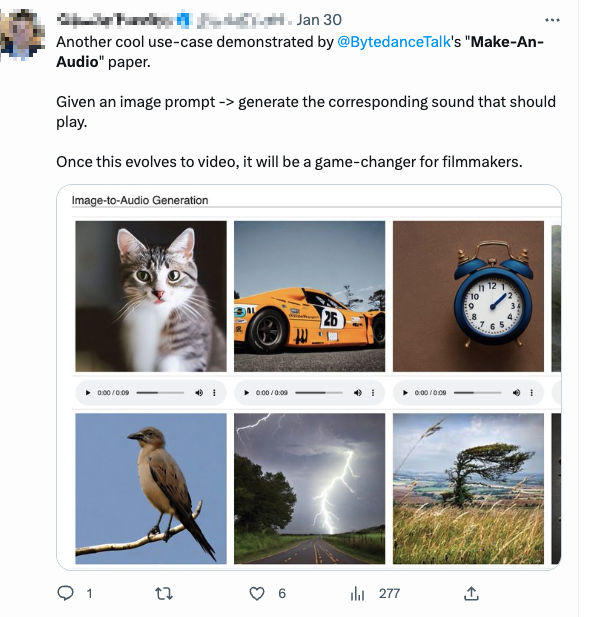Open the tweet's more options menu
This screenshot has height=617, width=600.
click(x=552, y=19)
